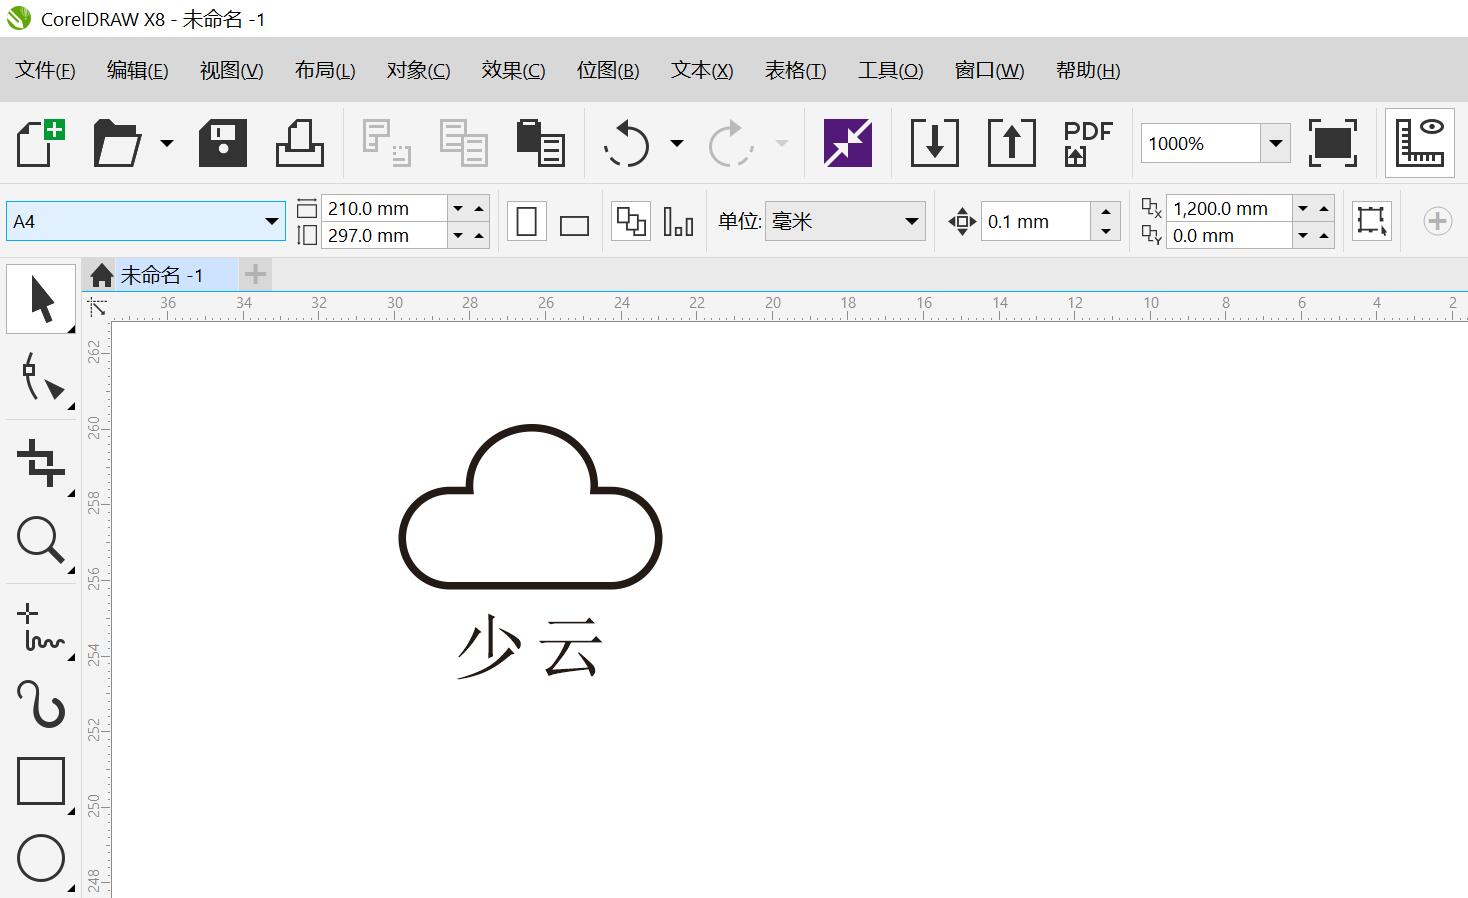Pick the Rectangle tool

(41, 781)
